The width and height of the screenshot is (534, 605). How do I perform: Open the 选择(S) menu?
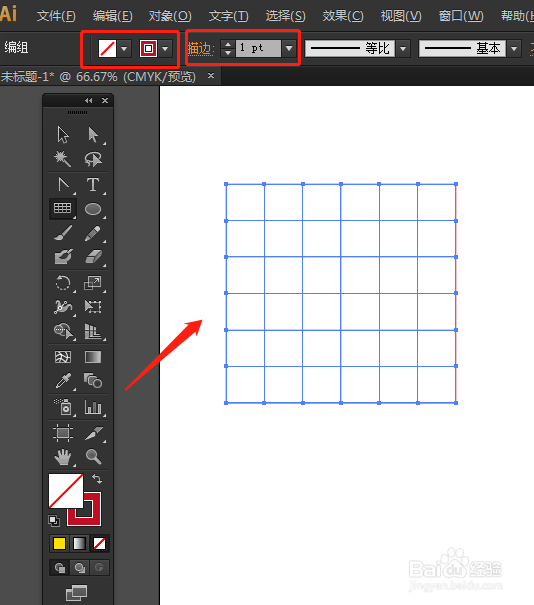coord(286,16)
